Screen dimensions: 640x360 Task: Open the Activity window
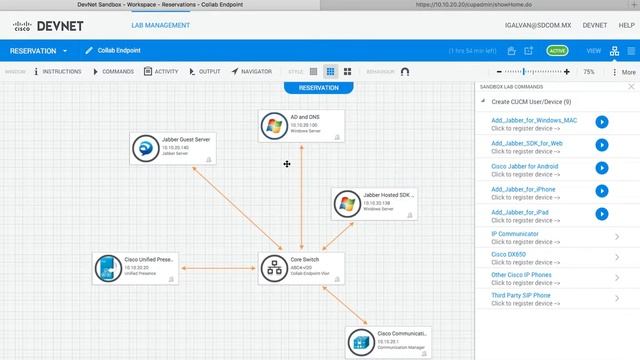coord(161,71)
